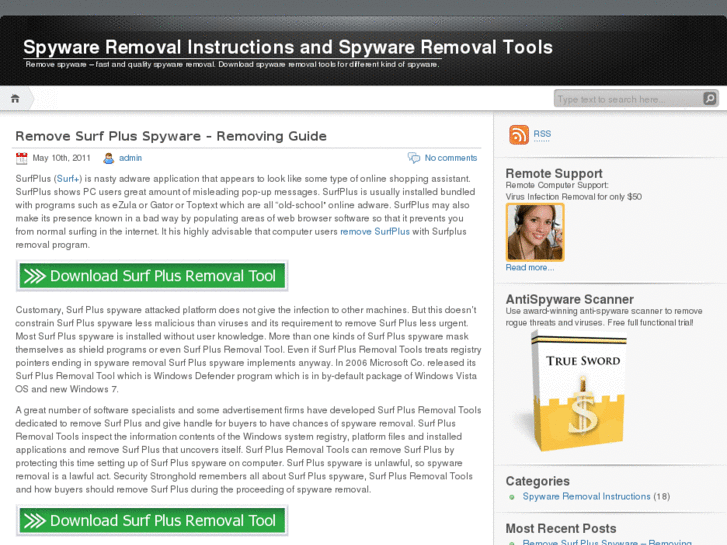The width and height of the screenshot is (727, 545).
Task: Click the 'Remote Support' sidebar heading
Action: coord(554,173)
